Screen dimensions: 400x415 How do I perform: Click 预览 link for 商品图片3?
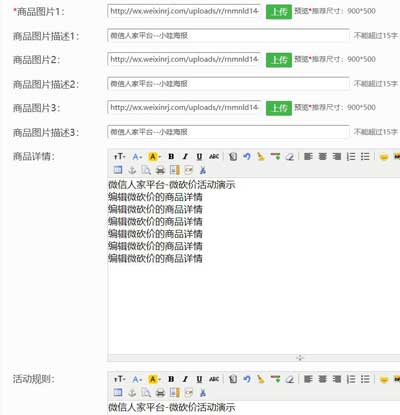301,107
